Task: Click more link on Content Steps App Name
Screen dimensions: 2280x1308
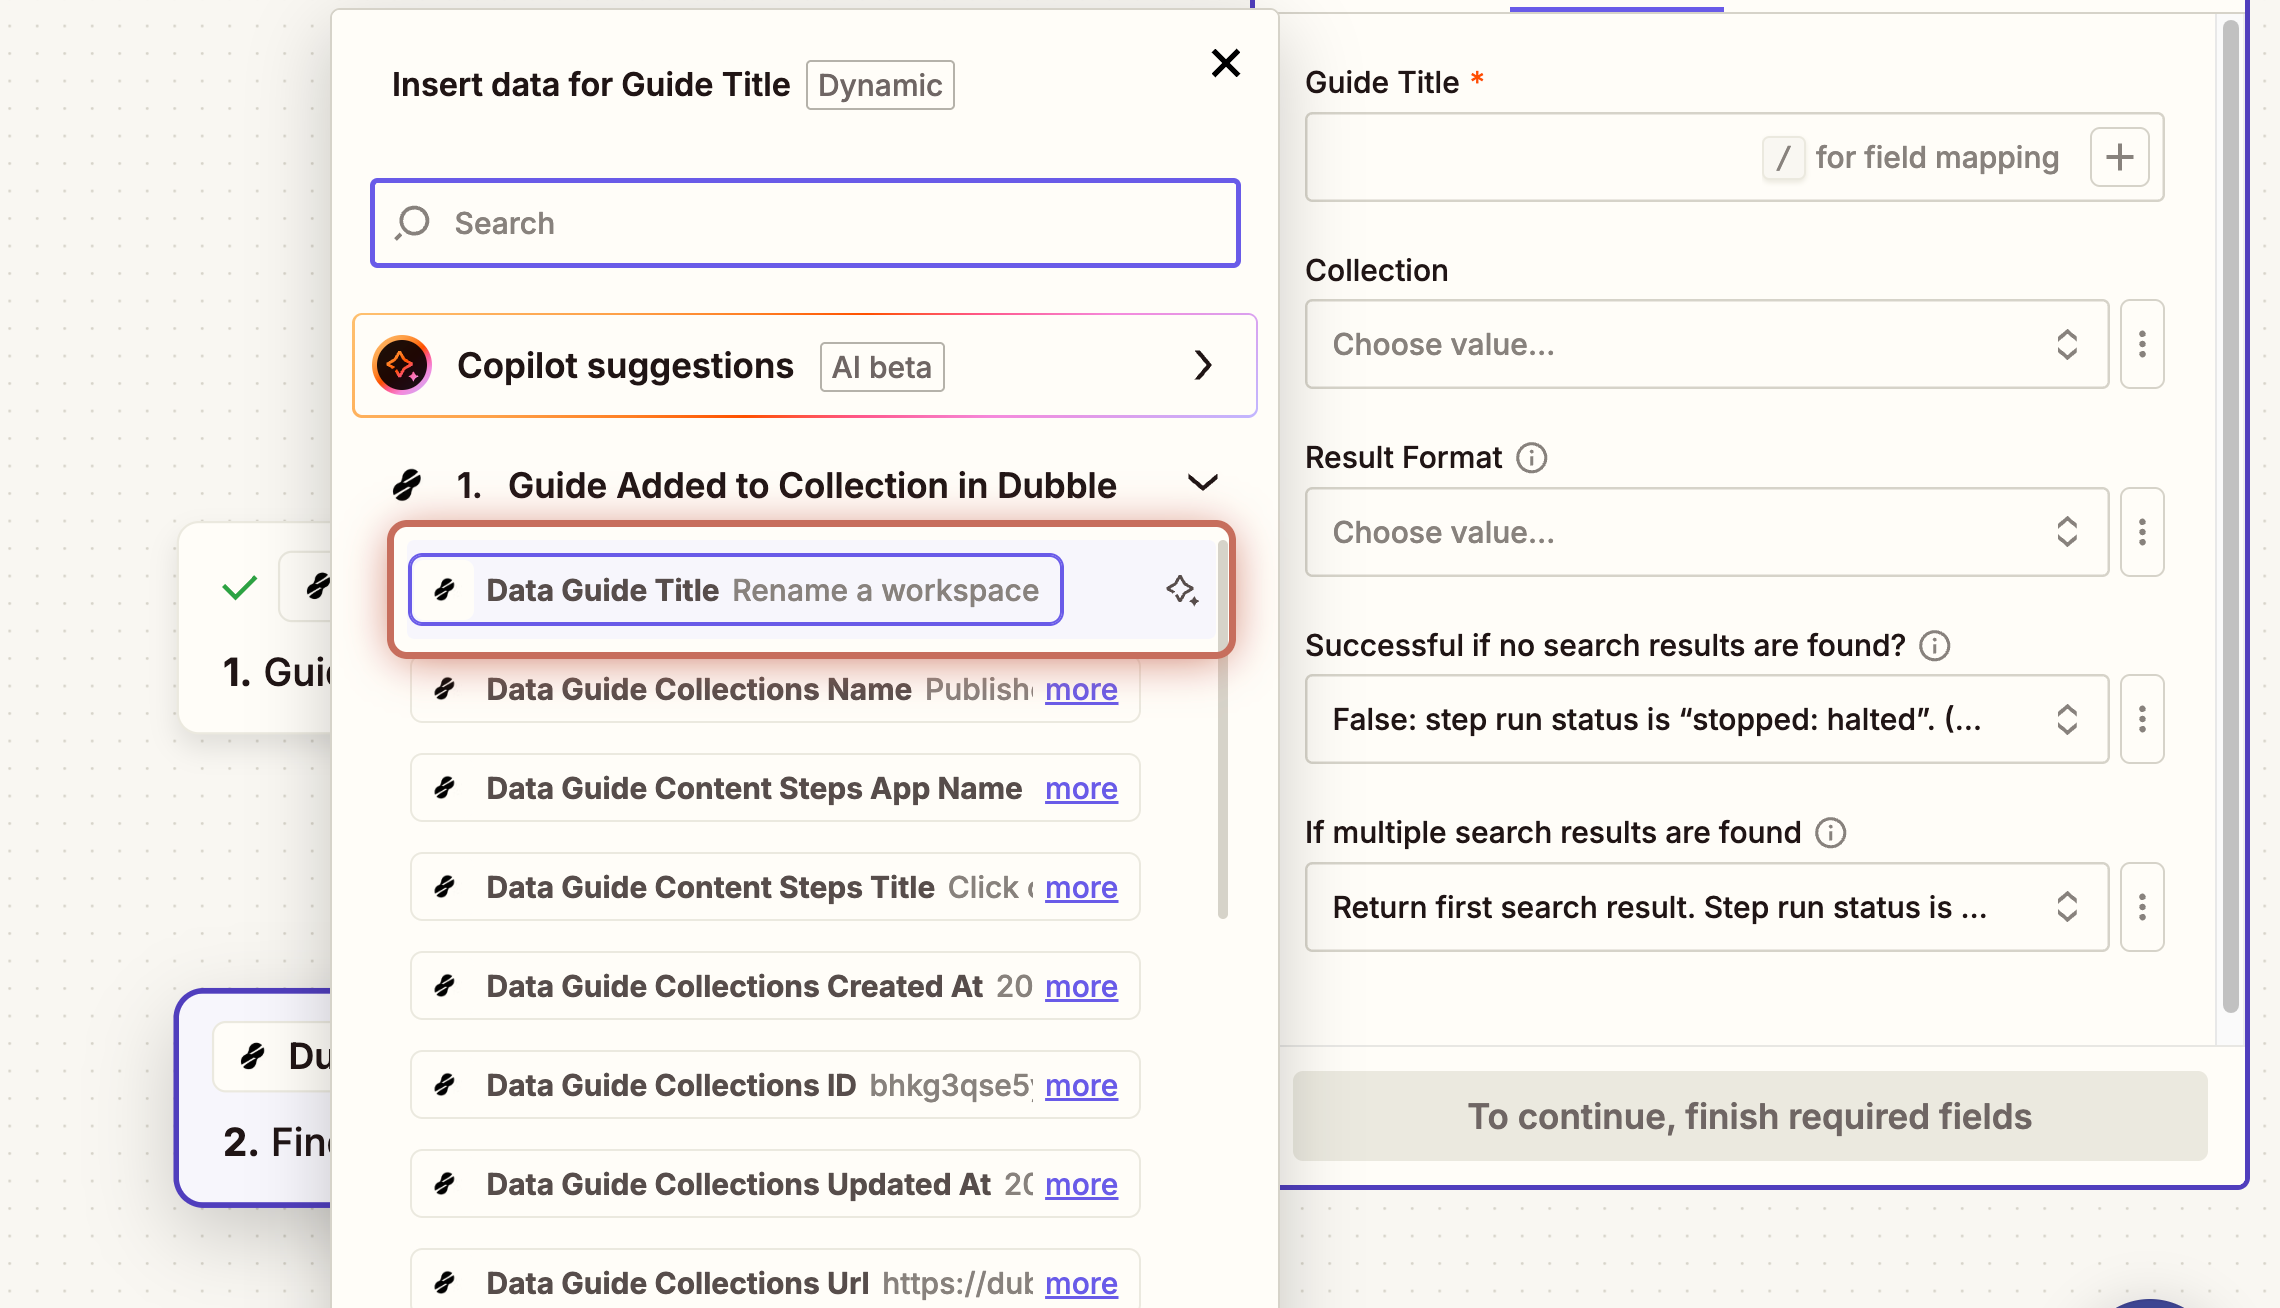Action: coord(1081,788)
